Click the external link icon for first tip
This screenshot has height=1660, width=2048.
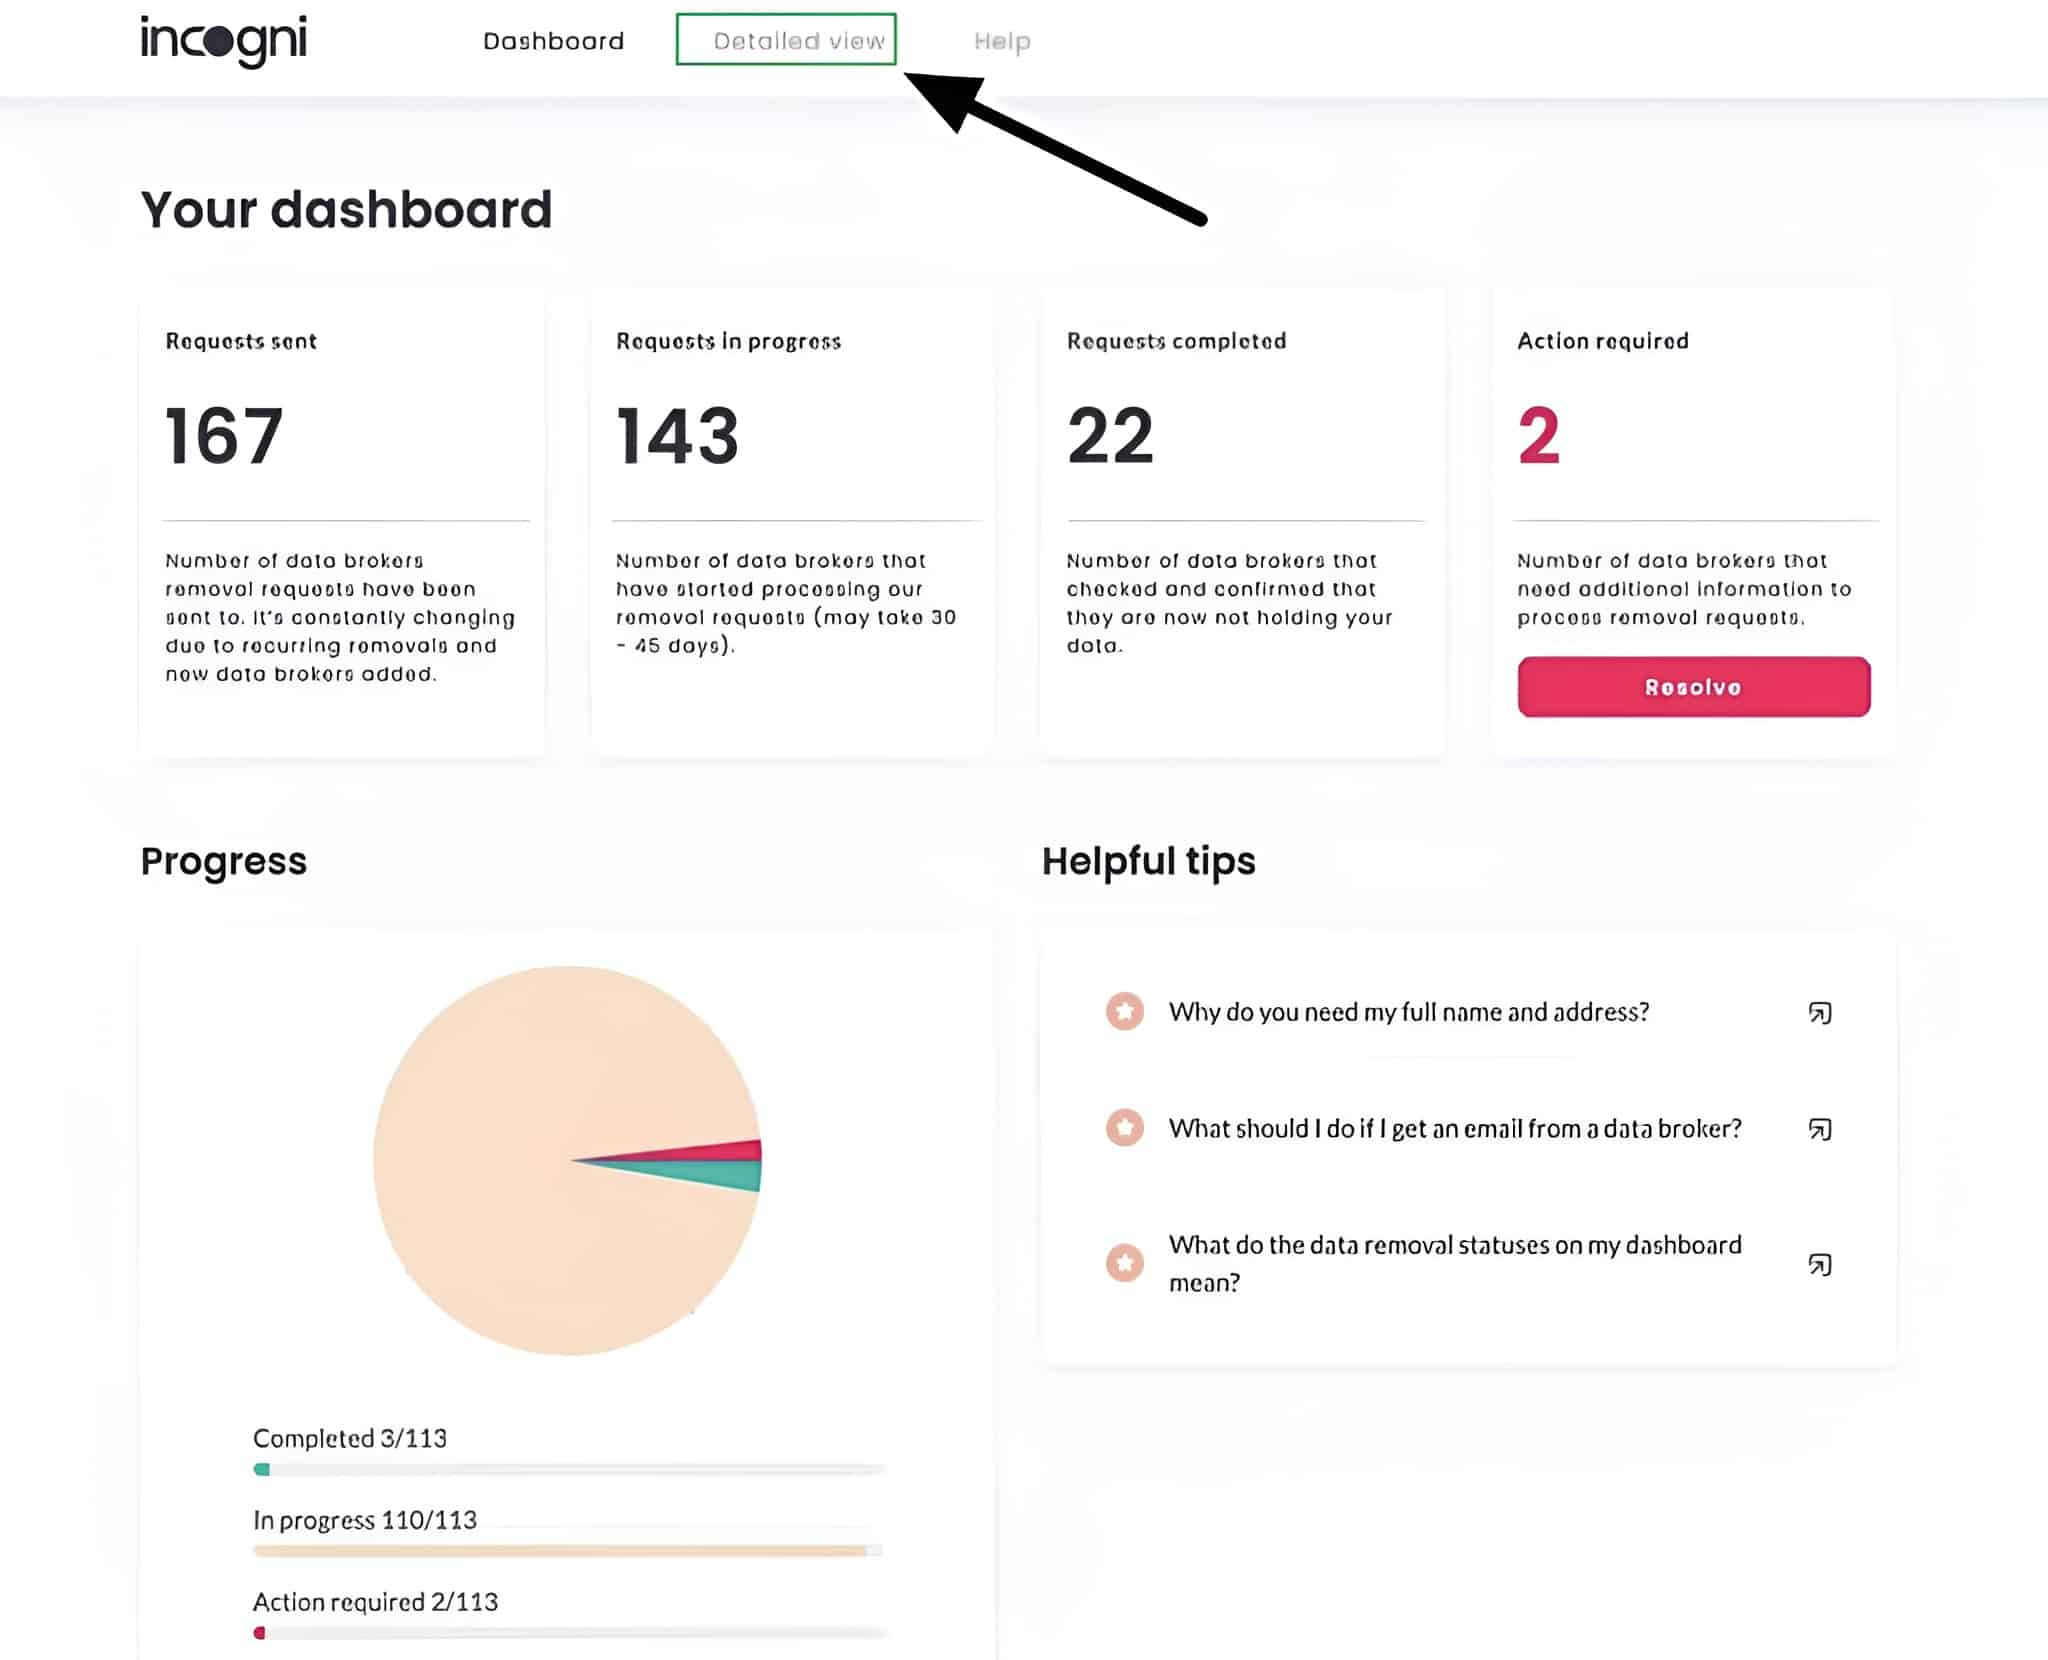pyautogui.click(x=1821, y=1011)
